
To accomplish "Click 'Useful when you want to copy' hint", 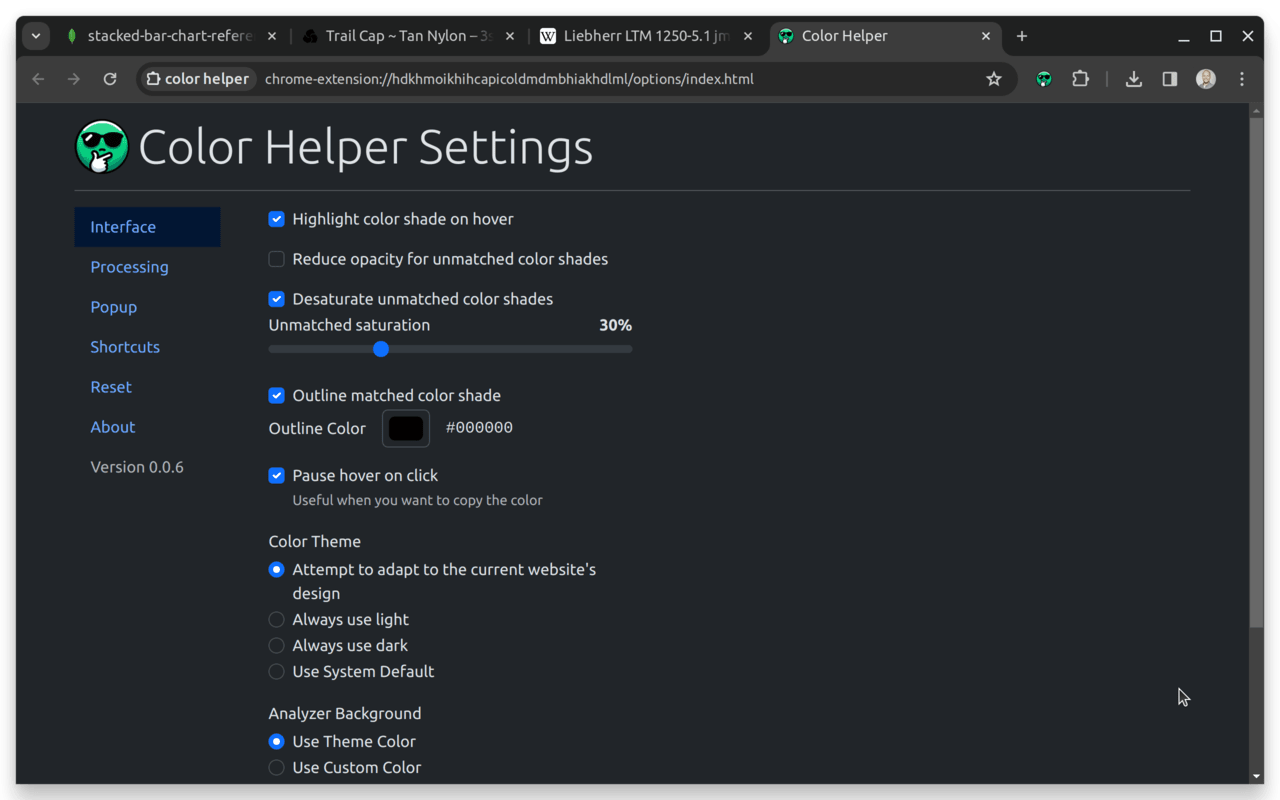I will 418,500.
